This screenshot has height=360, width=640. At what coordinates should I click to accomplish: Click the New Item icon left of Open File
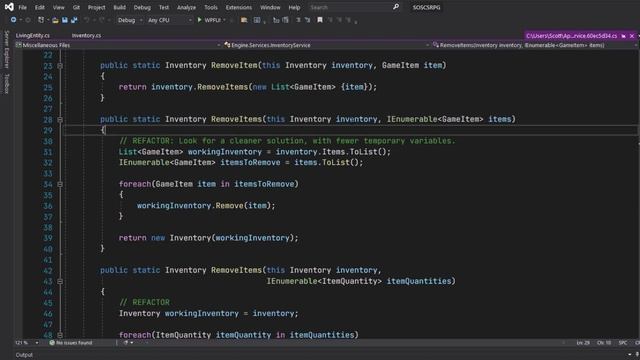click(x=41, y=20)
